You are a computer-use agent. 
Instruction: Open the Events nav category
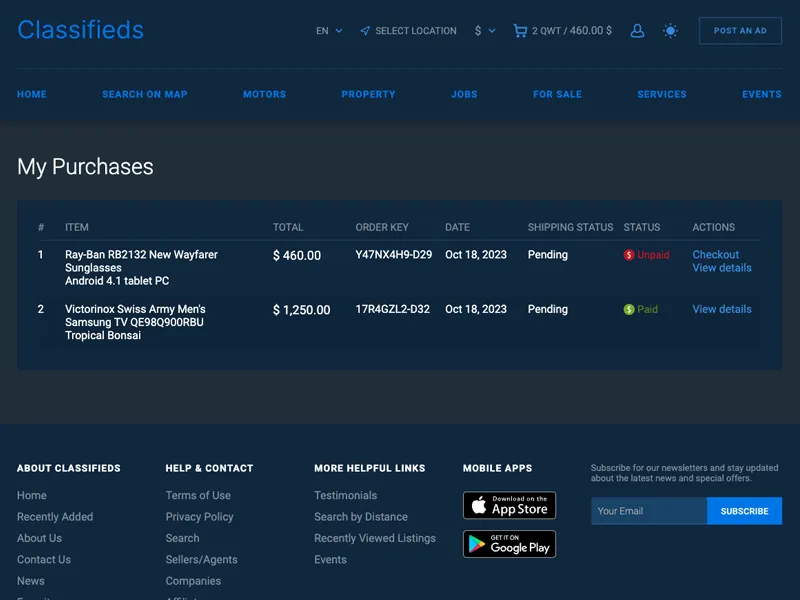[762, 94]
